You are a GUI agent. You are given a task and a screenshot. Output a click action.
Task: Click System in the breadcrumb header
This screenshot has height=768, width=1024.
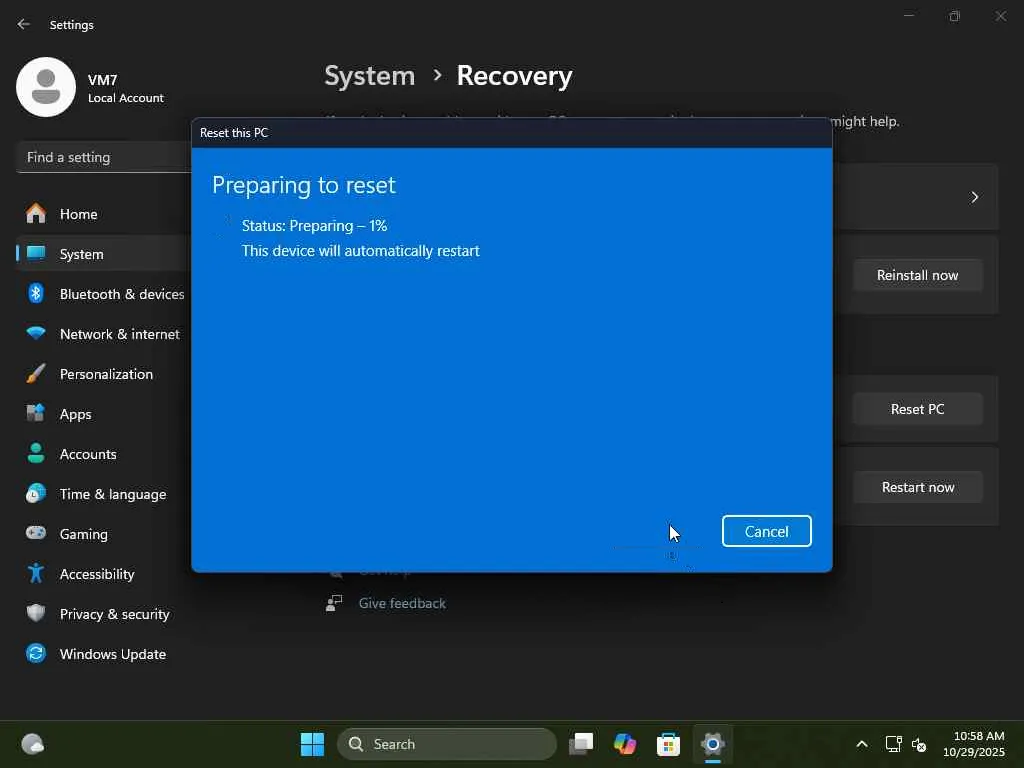click(370, 76)
